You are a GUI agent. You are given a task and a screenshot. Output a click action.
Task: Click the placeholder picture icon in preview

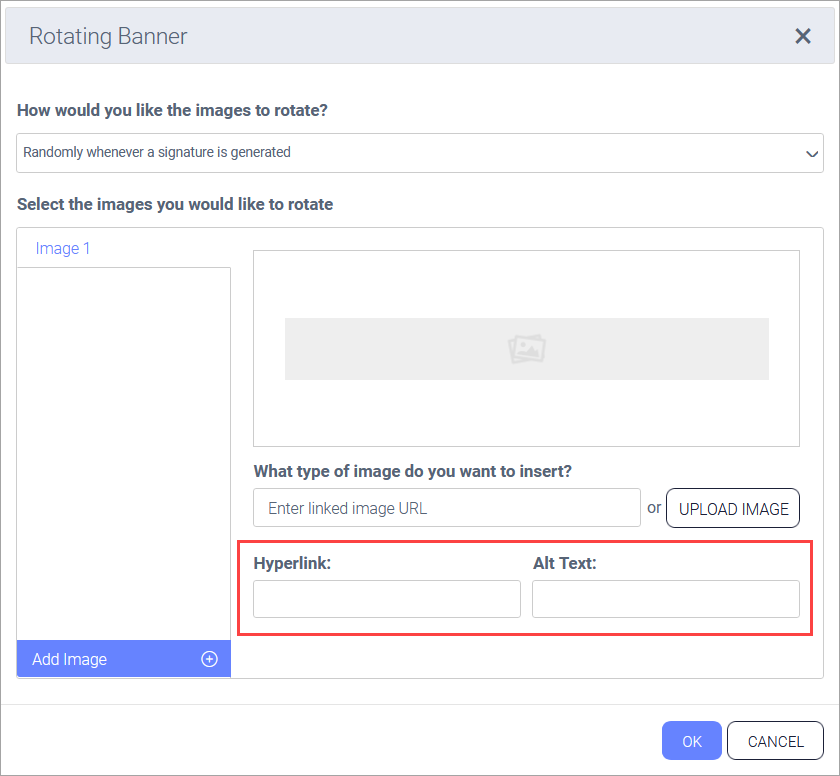click(526, 349)
